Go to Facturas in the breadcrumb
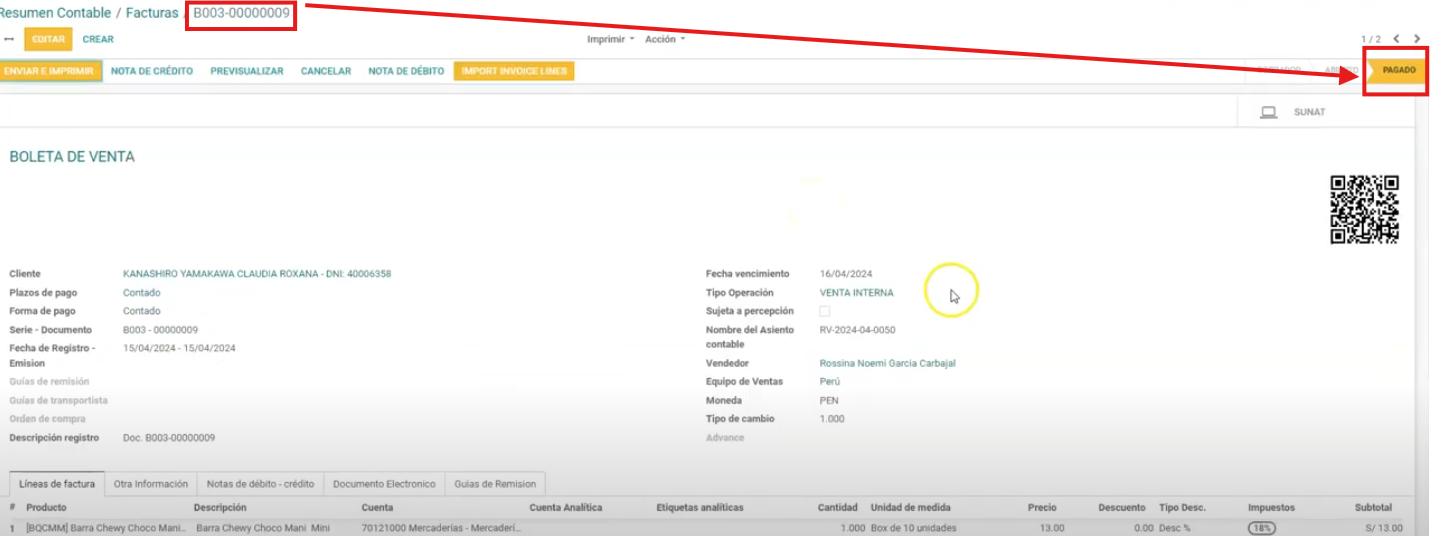Image resolution: width=1430 pixels, height=536 pixels. pos(152,13)
